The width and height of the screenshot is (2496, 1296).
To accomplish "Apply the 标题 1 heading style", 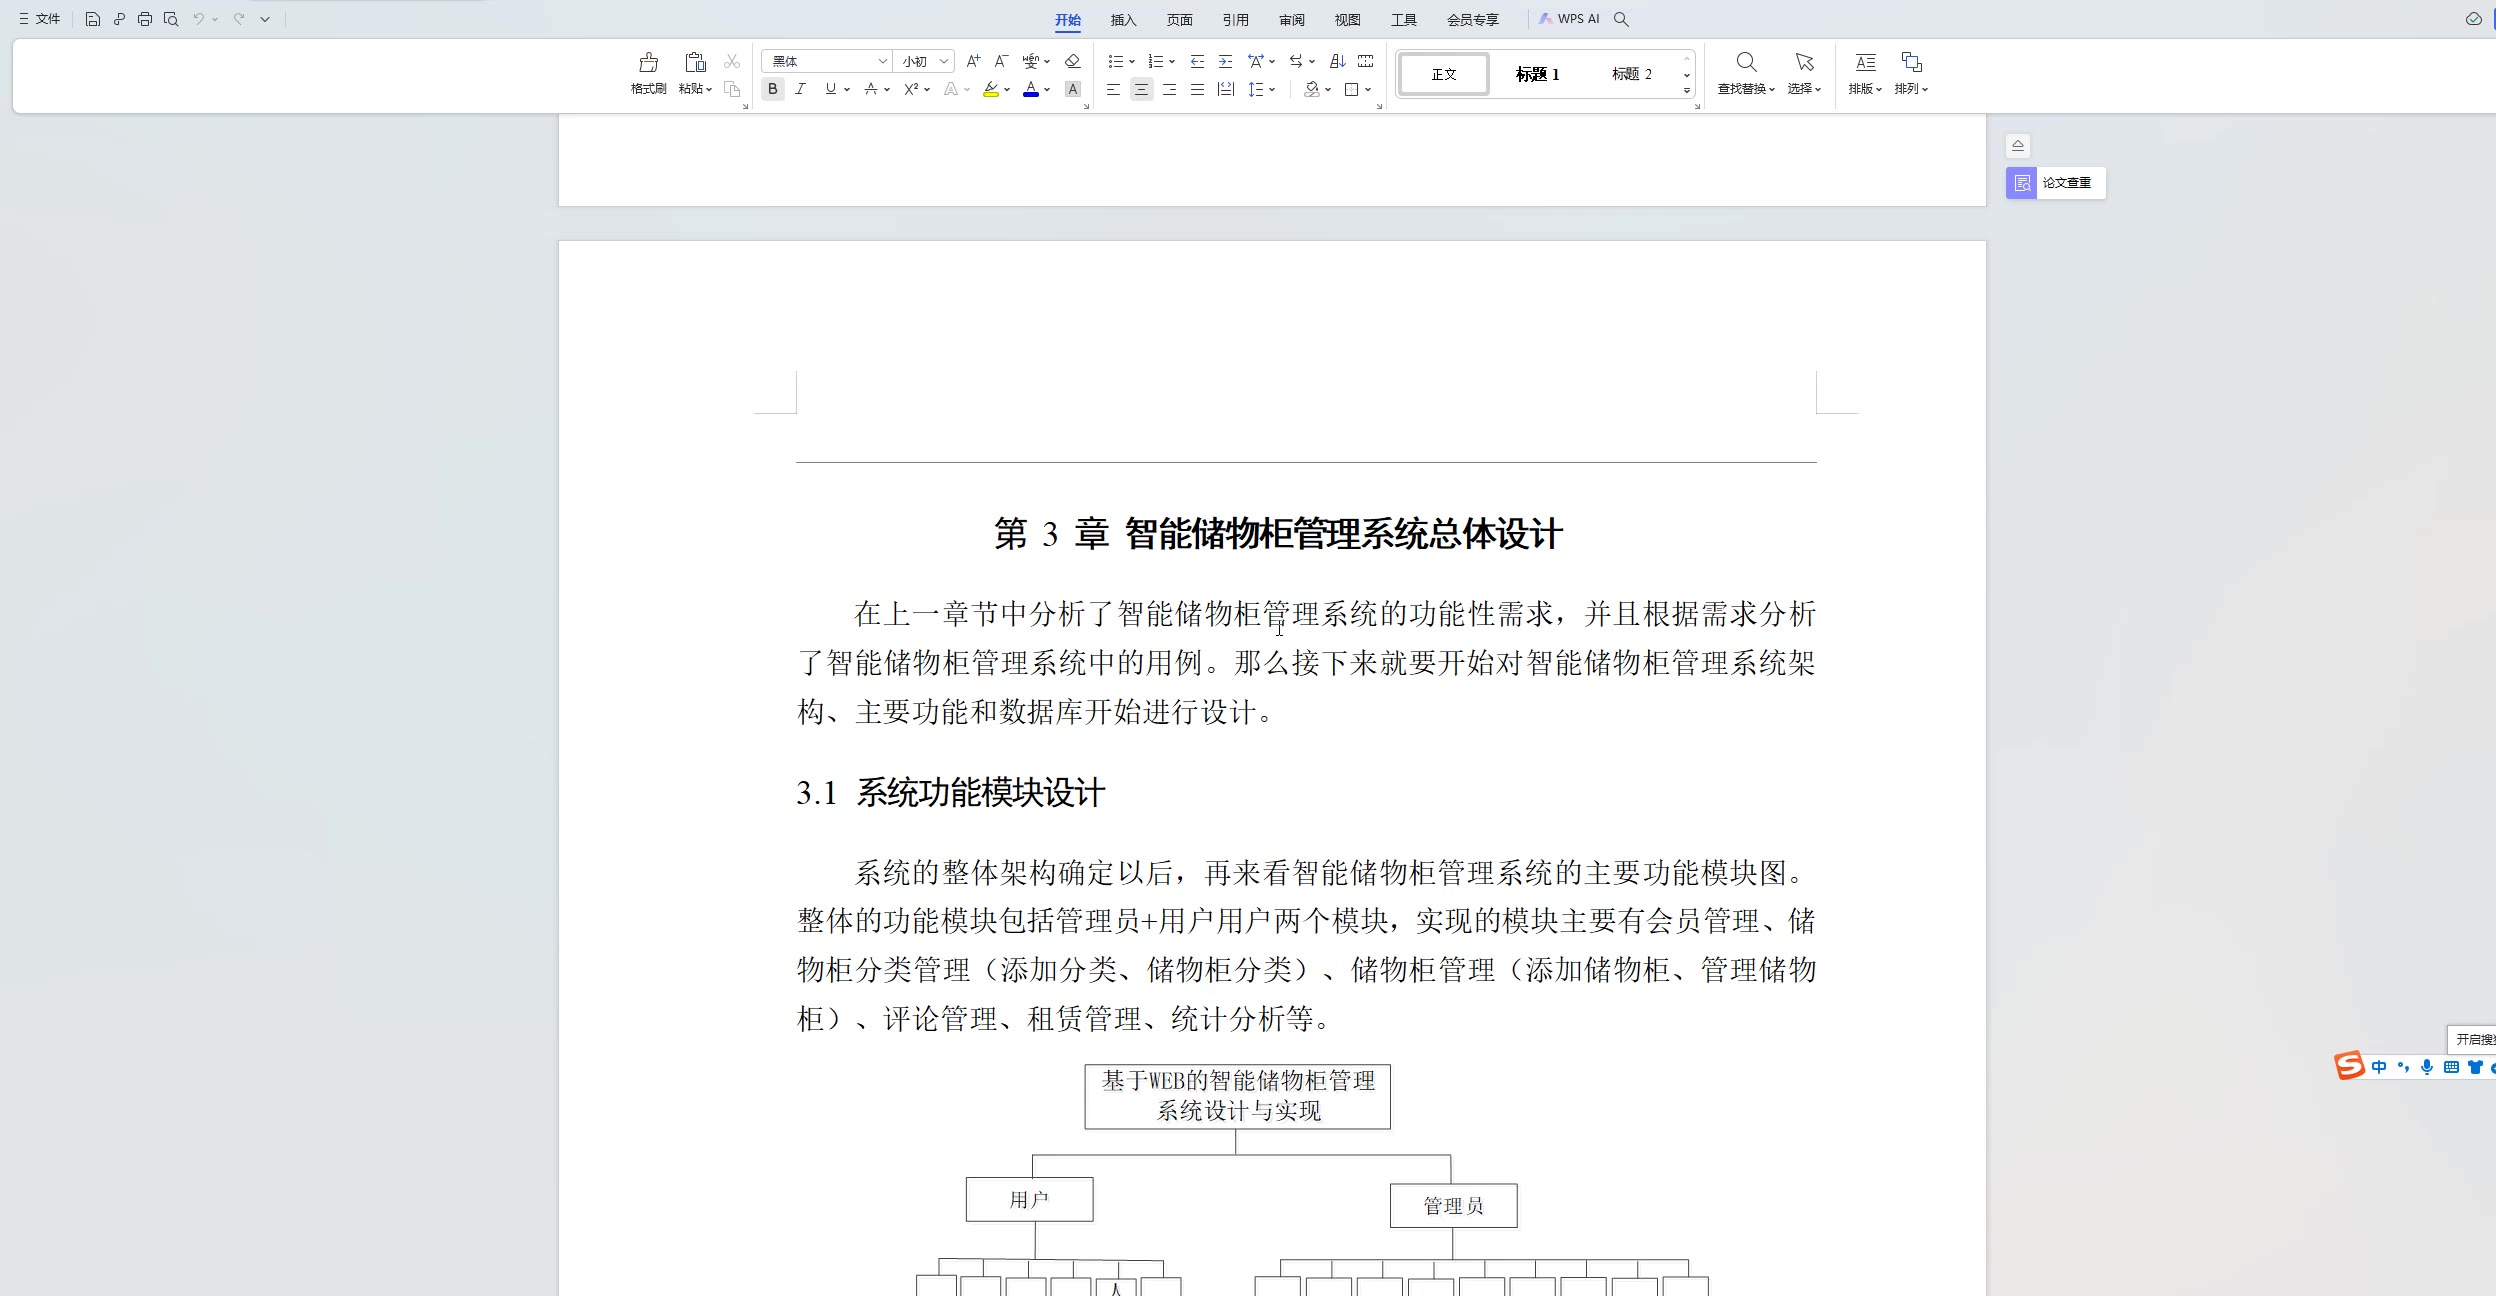I will click(1537, 74).
